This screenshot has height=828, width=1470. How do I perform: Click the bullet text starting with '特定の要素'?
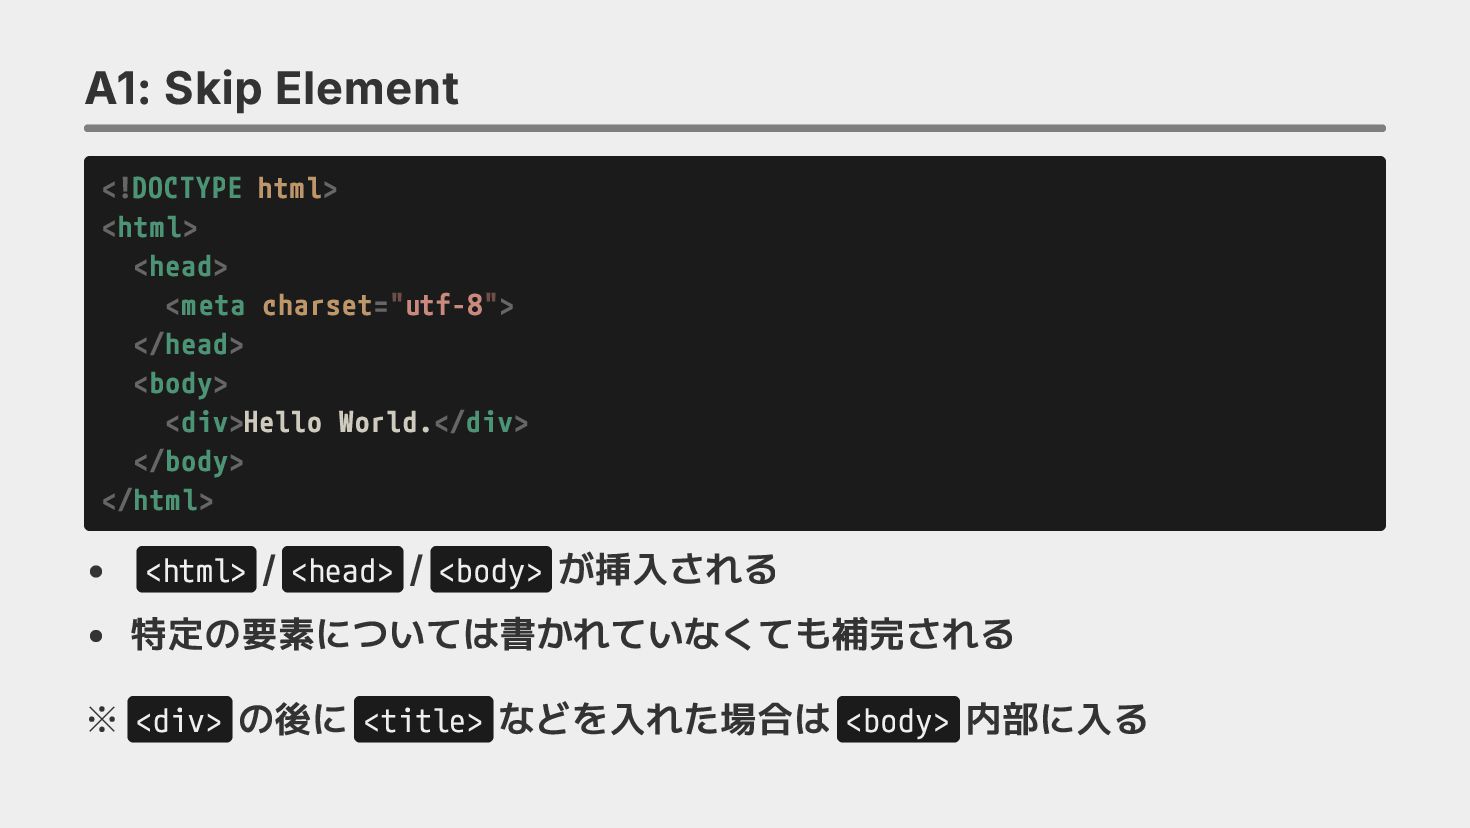[x=572, y=634]
